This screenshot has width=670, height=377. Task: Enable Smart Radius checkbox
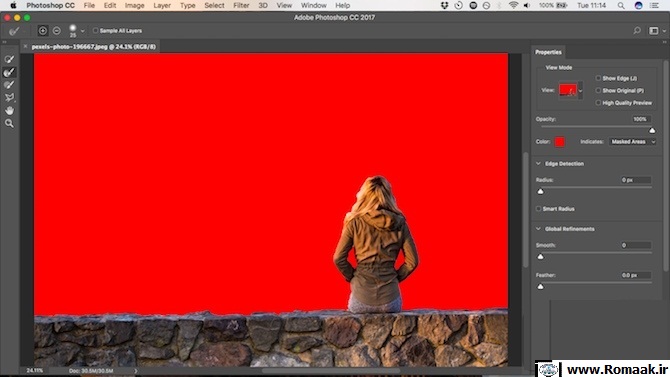(538, 209)
